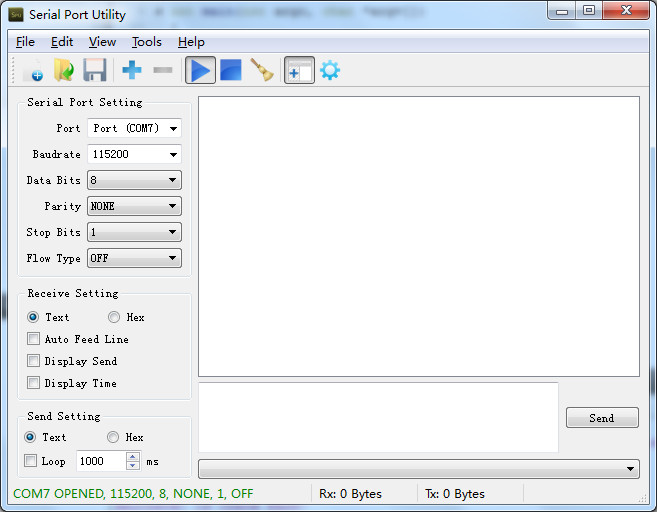Open file using the folder icon
Viewport: 657px width, 512px height.
point(64,70)
